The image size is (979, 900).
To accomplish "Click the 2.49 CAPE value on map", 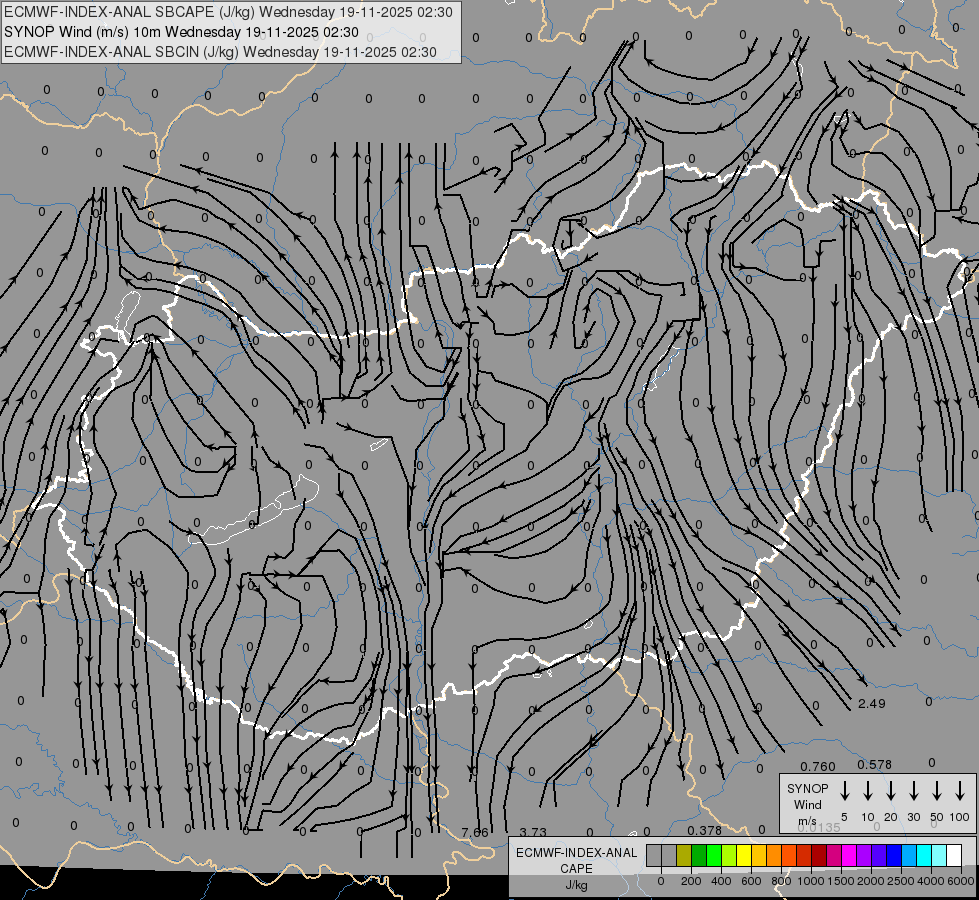I will pos(872,703).
